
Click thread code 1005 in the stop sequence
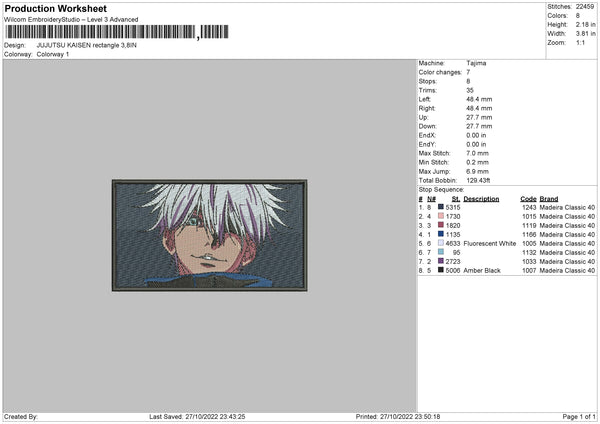click(x=529, y=243)
